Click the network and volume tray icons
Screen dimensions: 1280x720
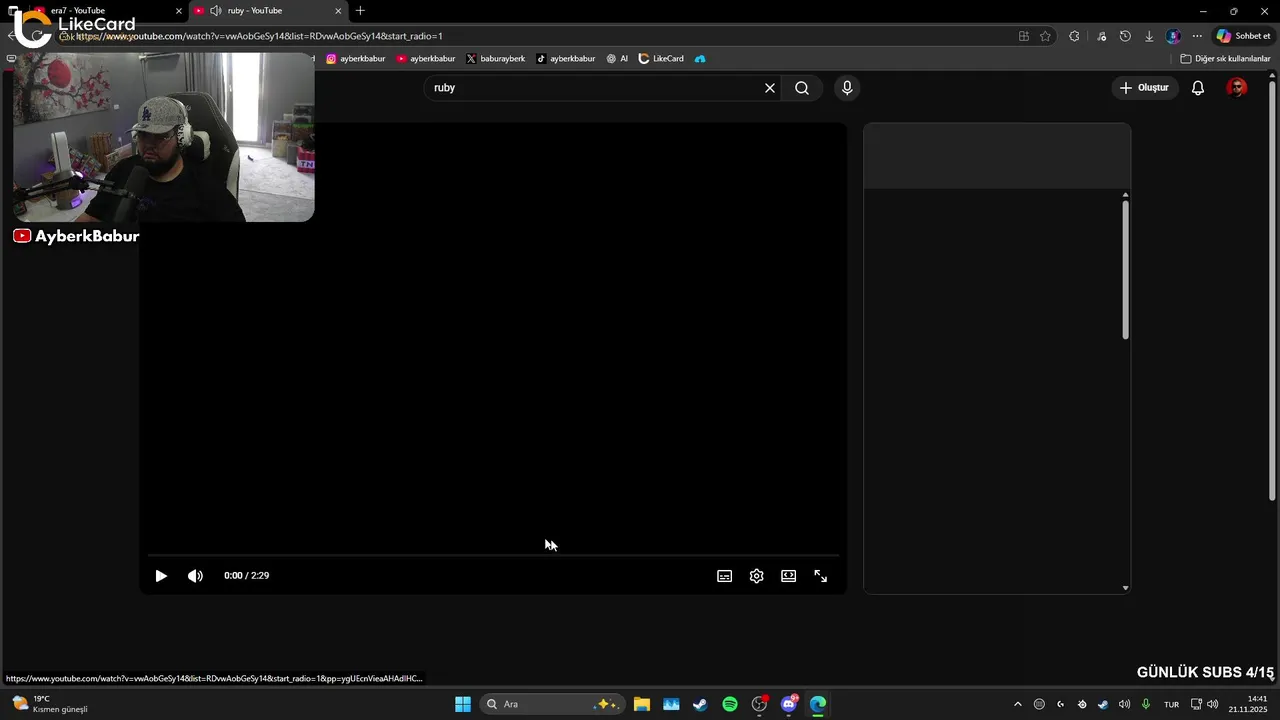pos(1204,704)
